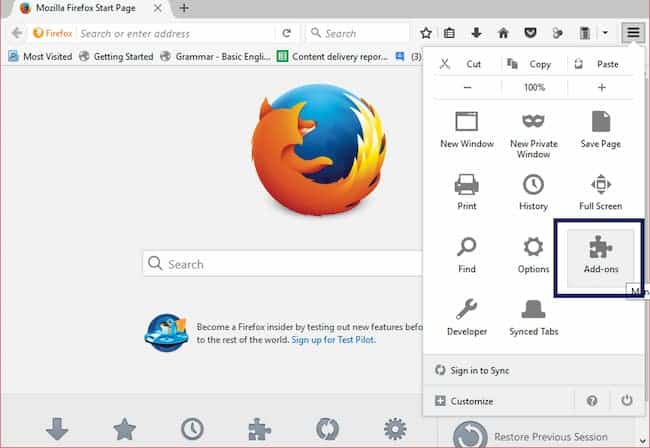Image resolution: width=650 pixels, height=448 pixels.
Task: Open the hamburger menu button
Action: pyautogui.click(x=633, y=32)
